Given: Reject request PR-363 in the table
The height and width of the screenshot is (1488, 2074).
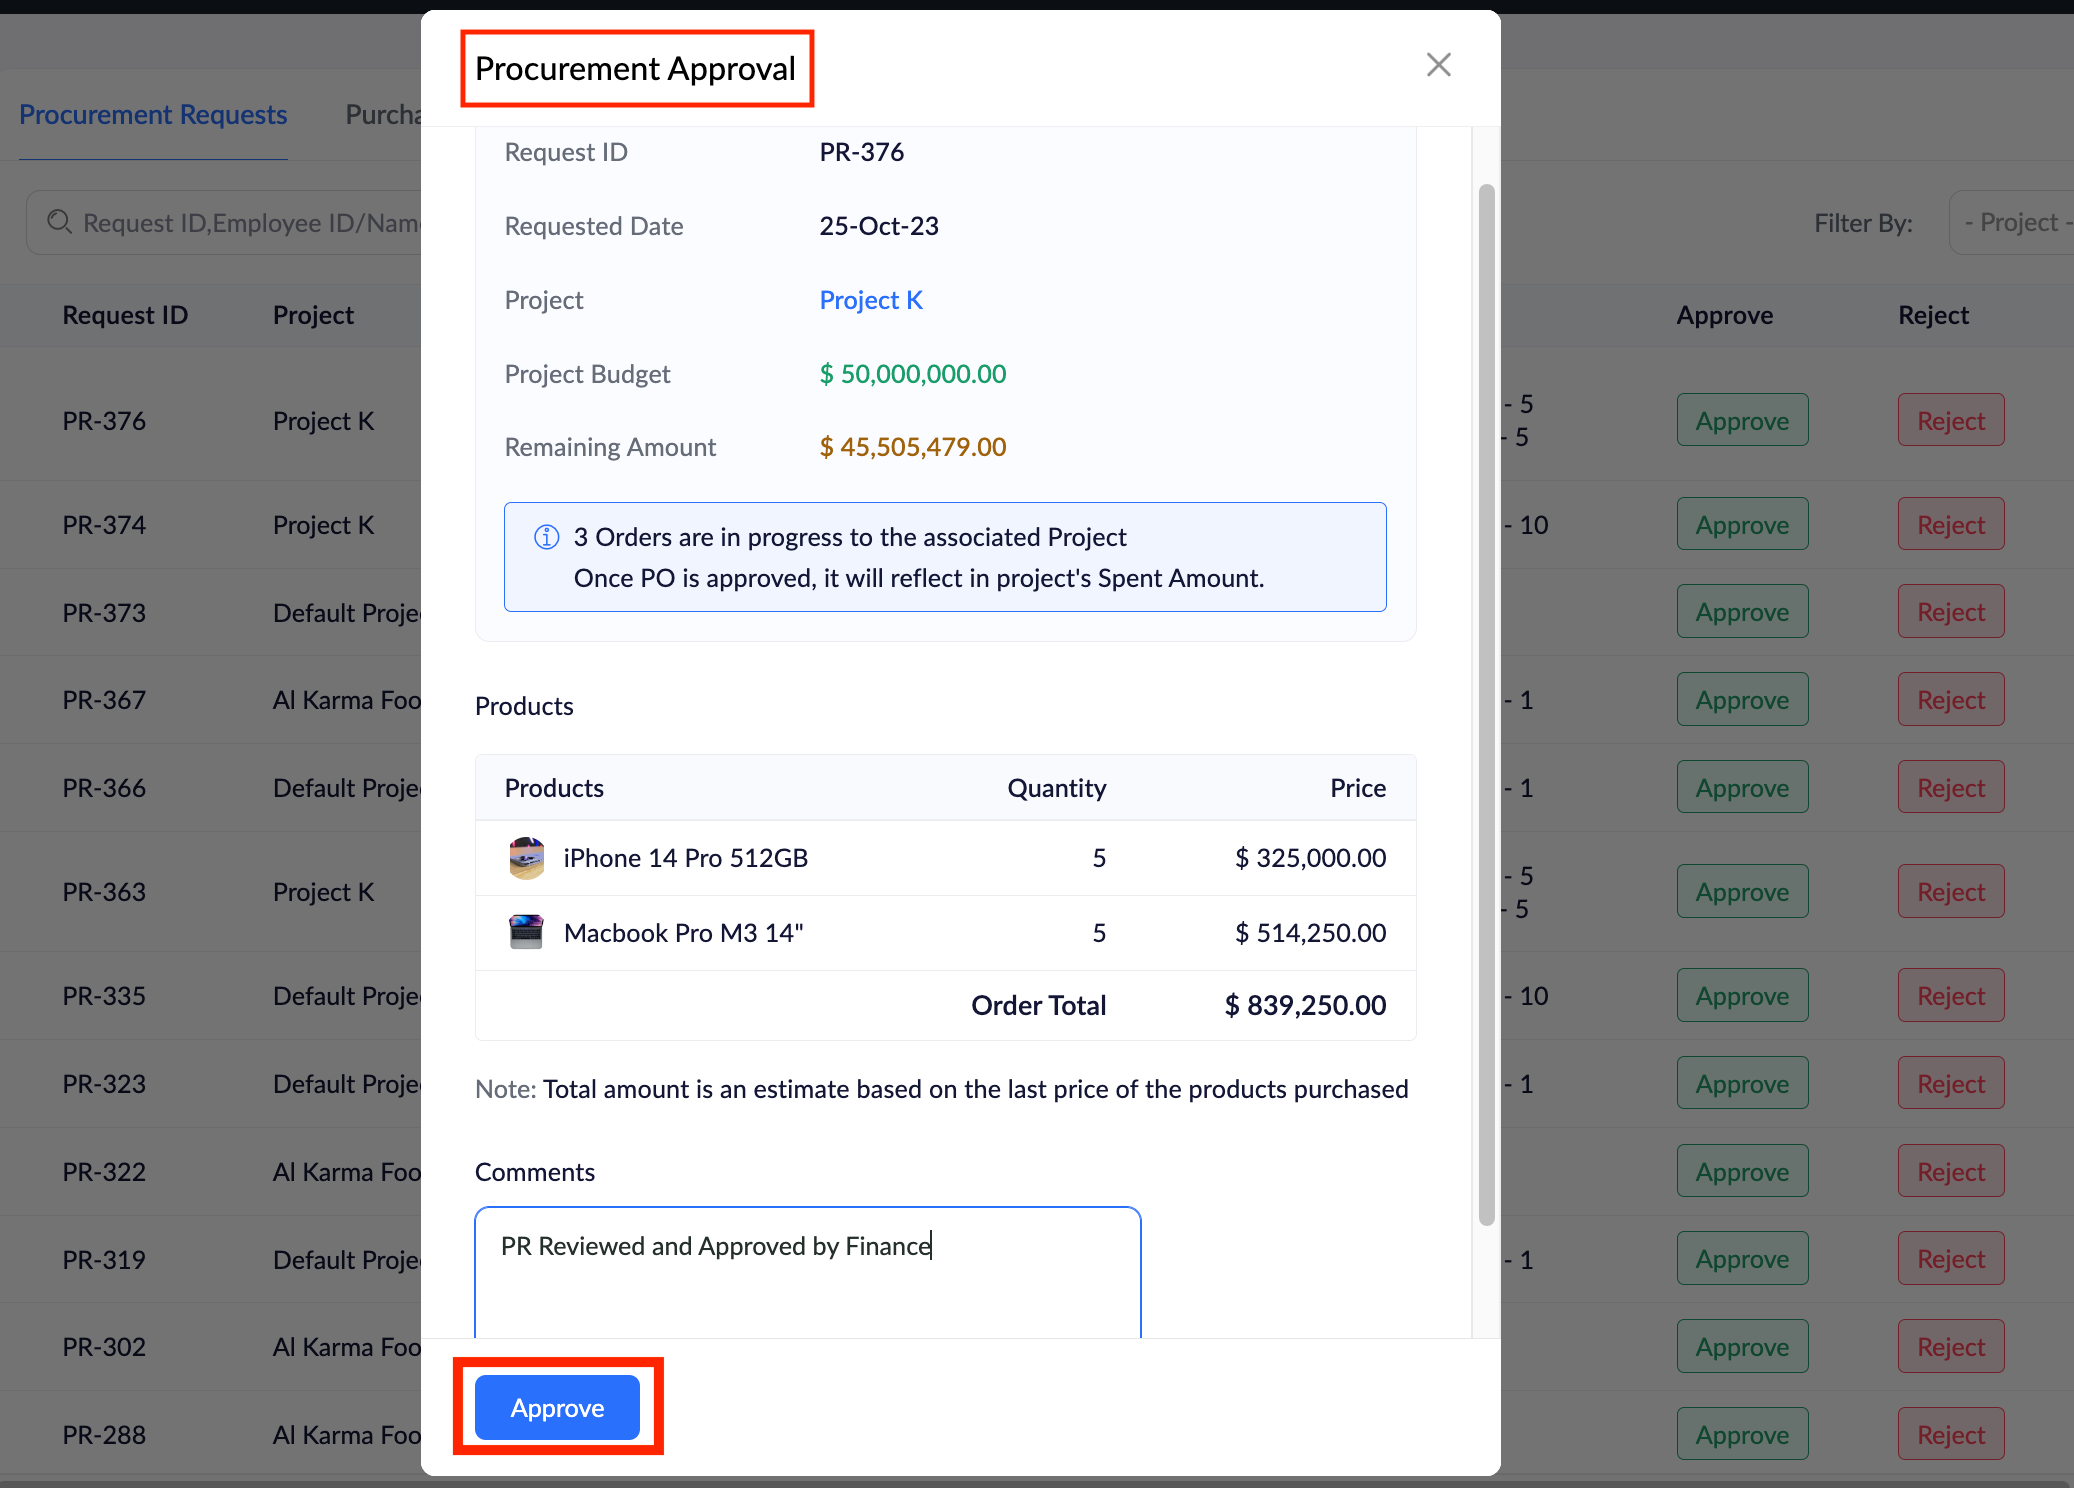Looking at the screenshot, I should 1950,892.
